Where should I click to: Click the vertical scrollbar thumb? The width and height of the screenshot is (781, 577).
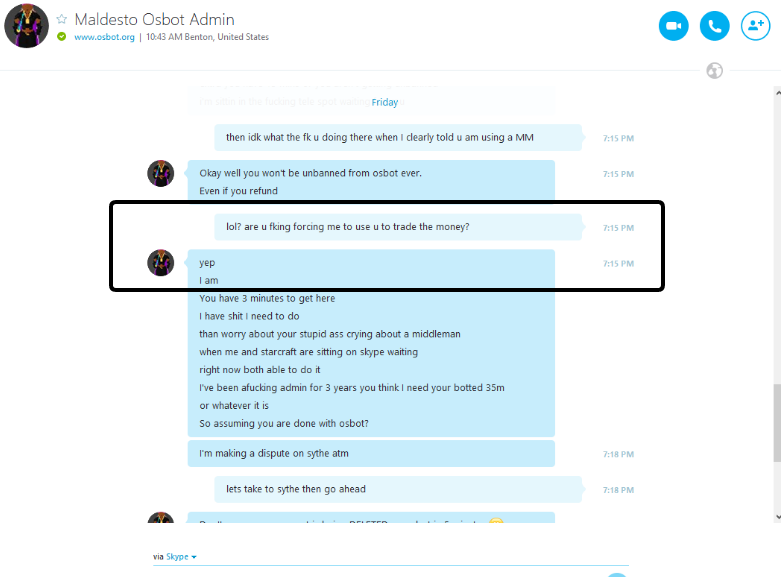[x=777, y=423]
